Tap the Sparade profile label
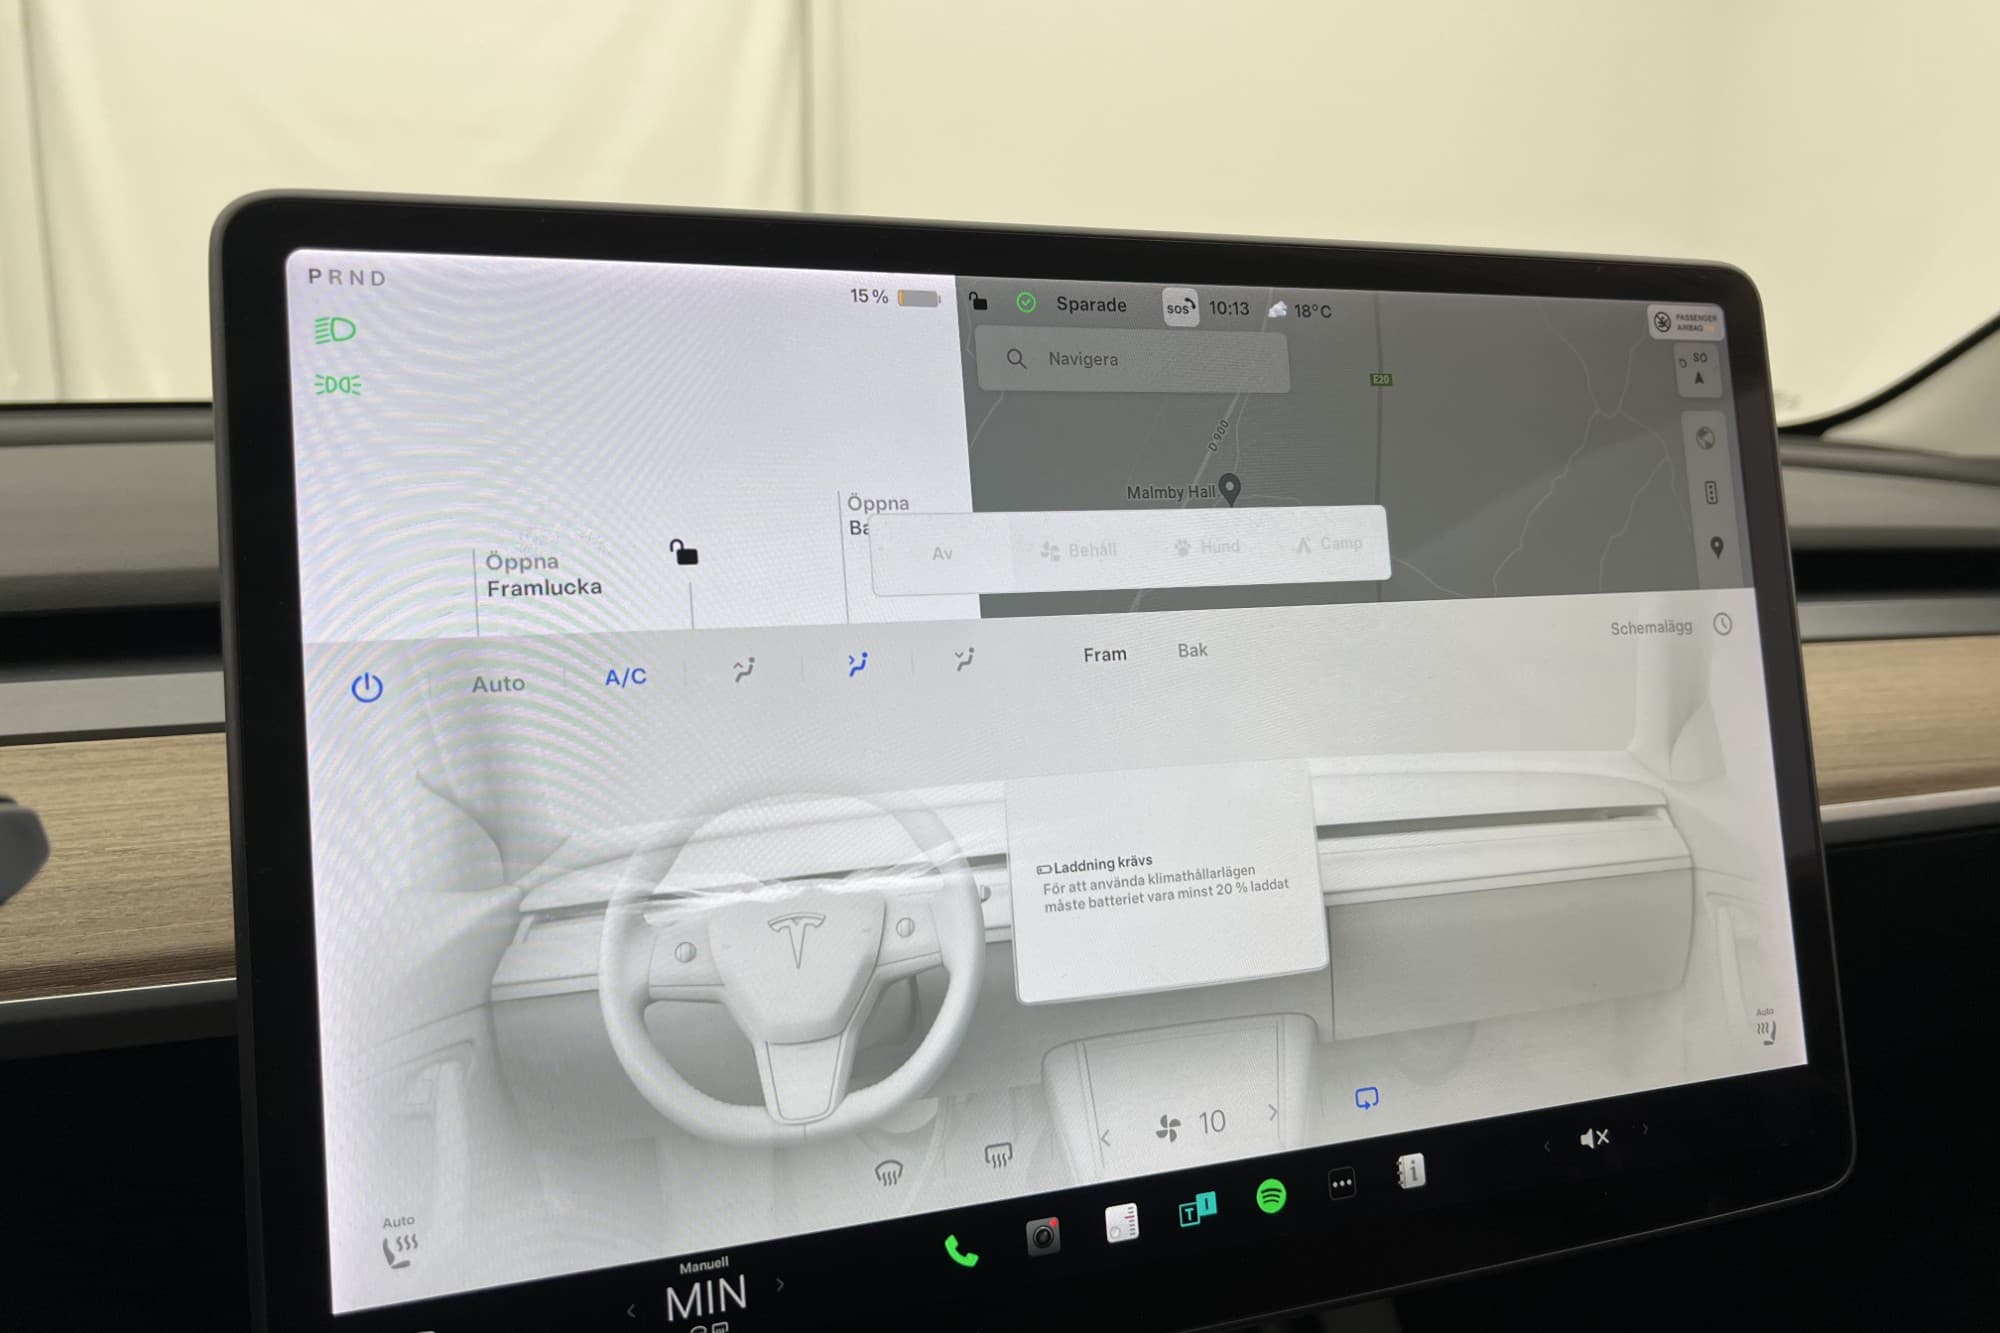 pos(1091,304)
